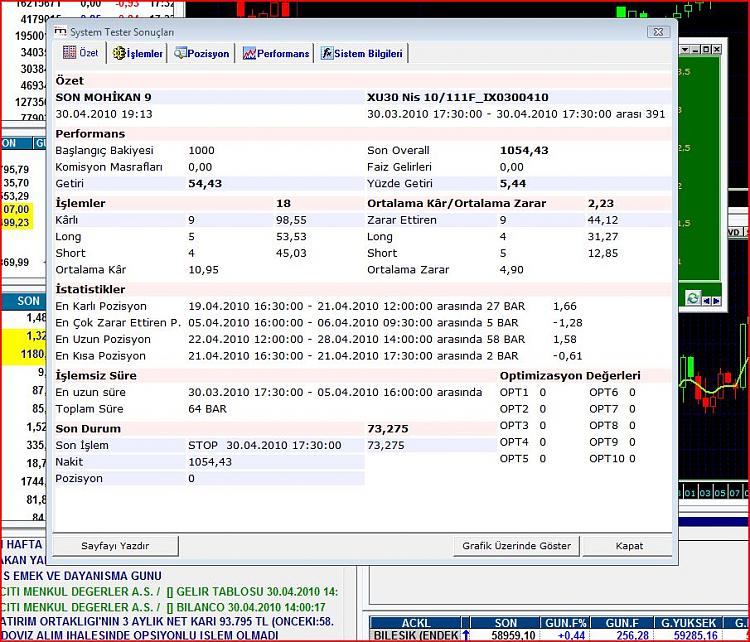Click the EMEK VE DAYANISMA GUNU news line

tap(81, 576)
